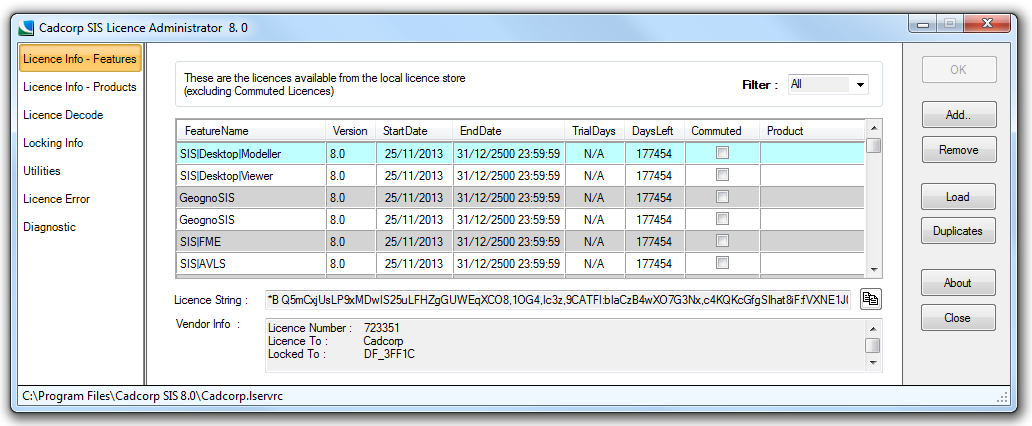Click the Remove button
The image size is (1032, 426).
[958, 149]
